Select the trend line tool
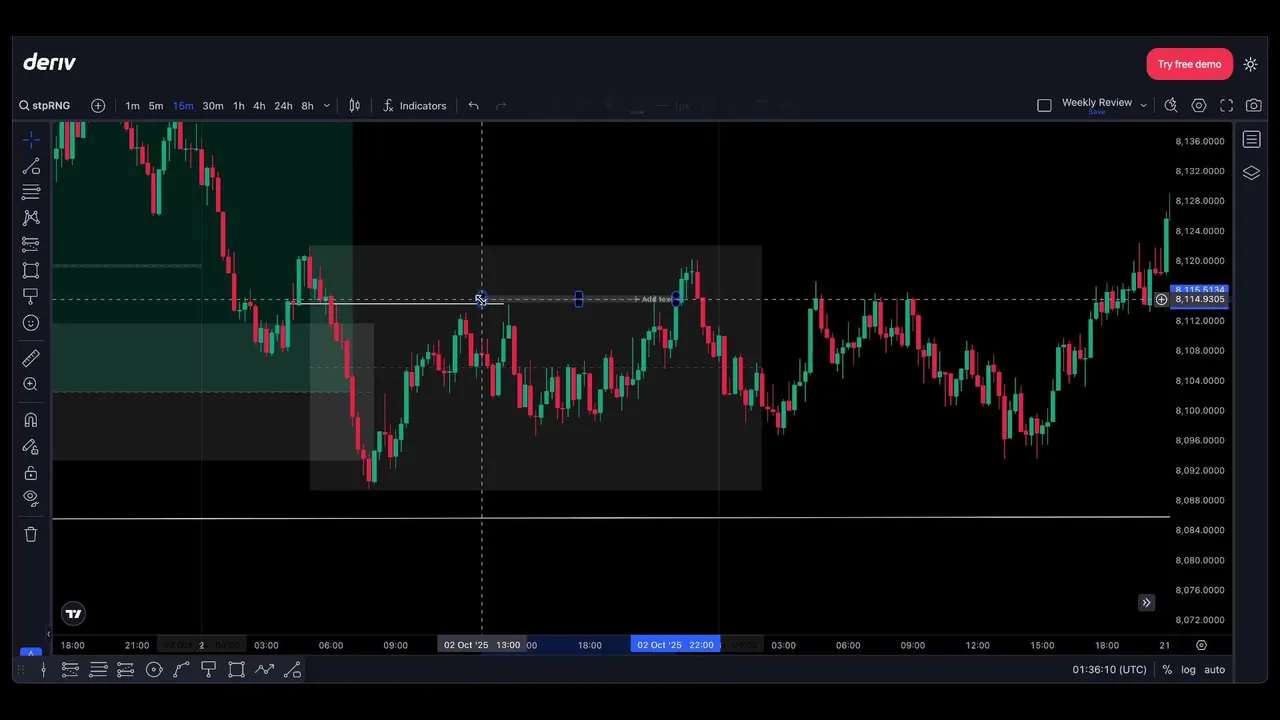1280x720 pixels. (x=31, y=166)
